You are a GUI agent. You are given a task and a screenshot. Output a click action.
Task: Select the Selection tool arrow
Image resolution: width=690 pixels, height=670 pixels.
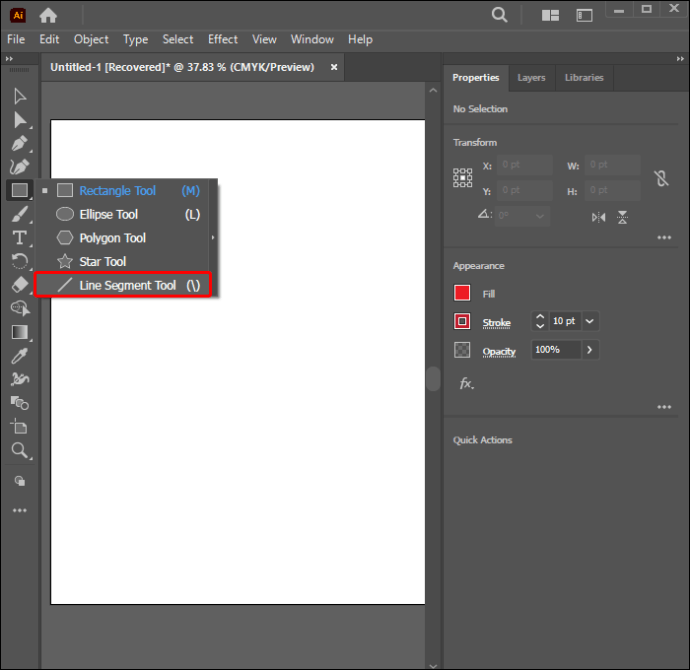[x=19, y=96]
